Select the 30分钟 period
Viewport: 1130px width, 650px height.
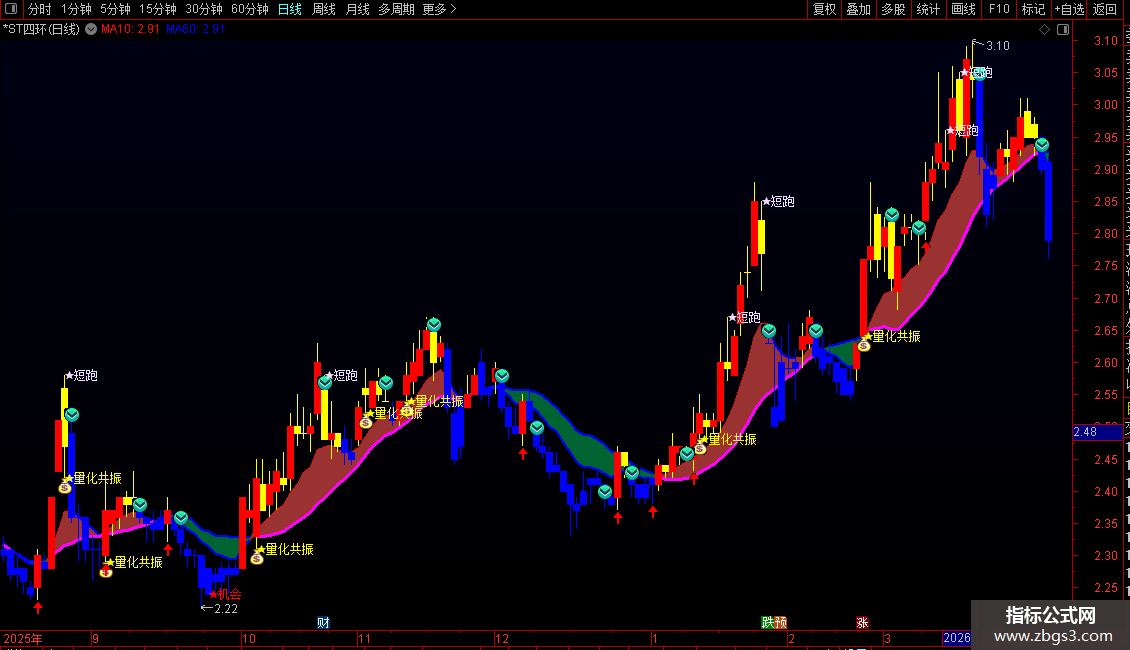[203, 9]
